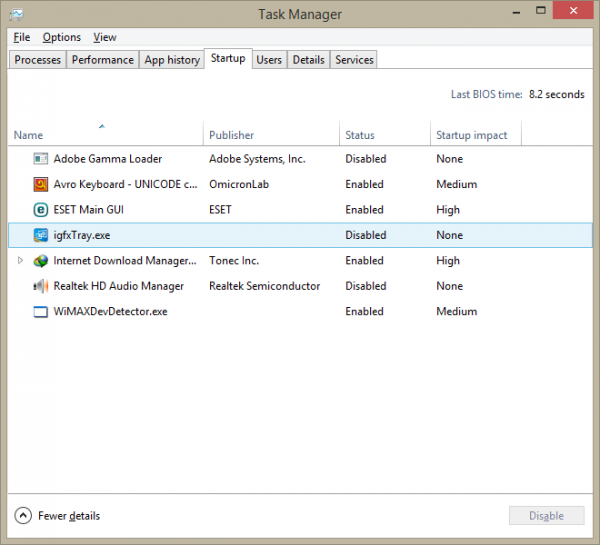Collapse view with Fewer details arrow icon

pyautogui.click(x=23, y=516)
